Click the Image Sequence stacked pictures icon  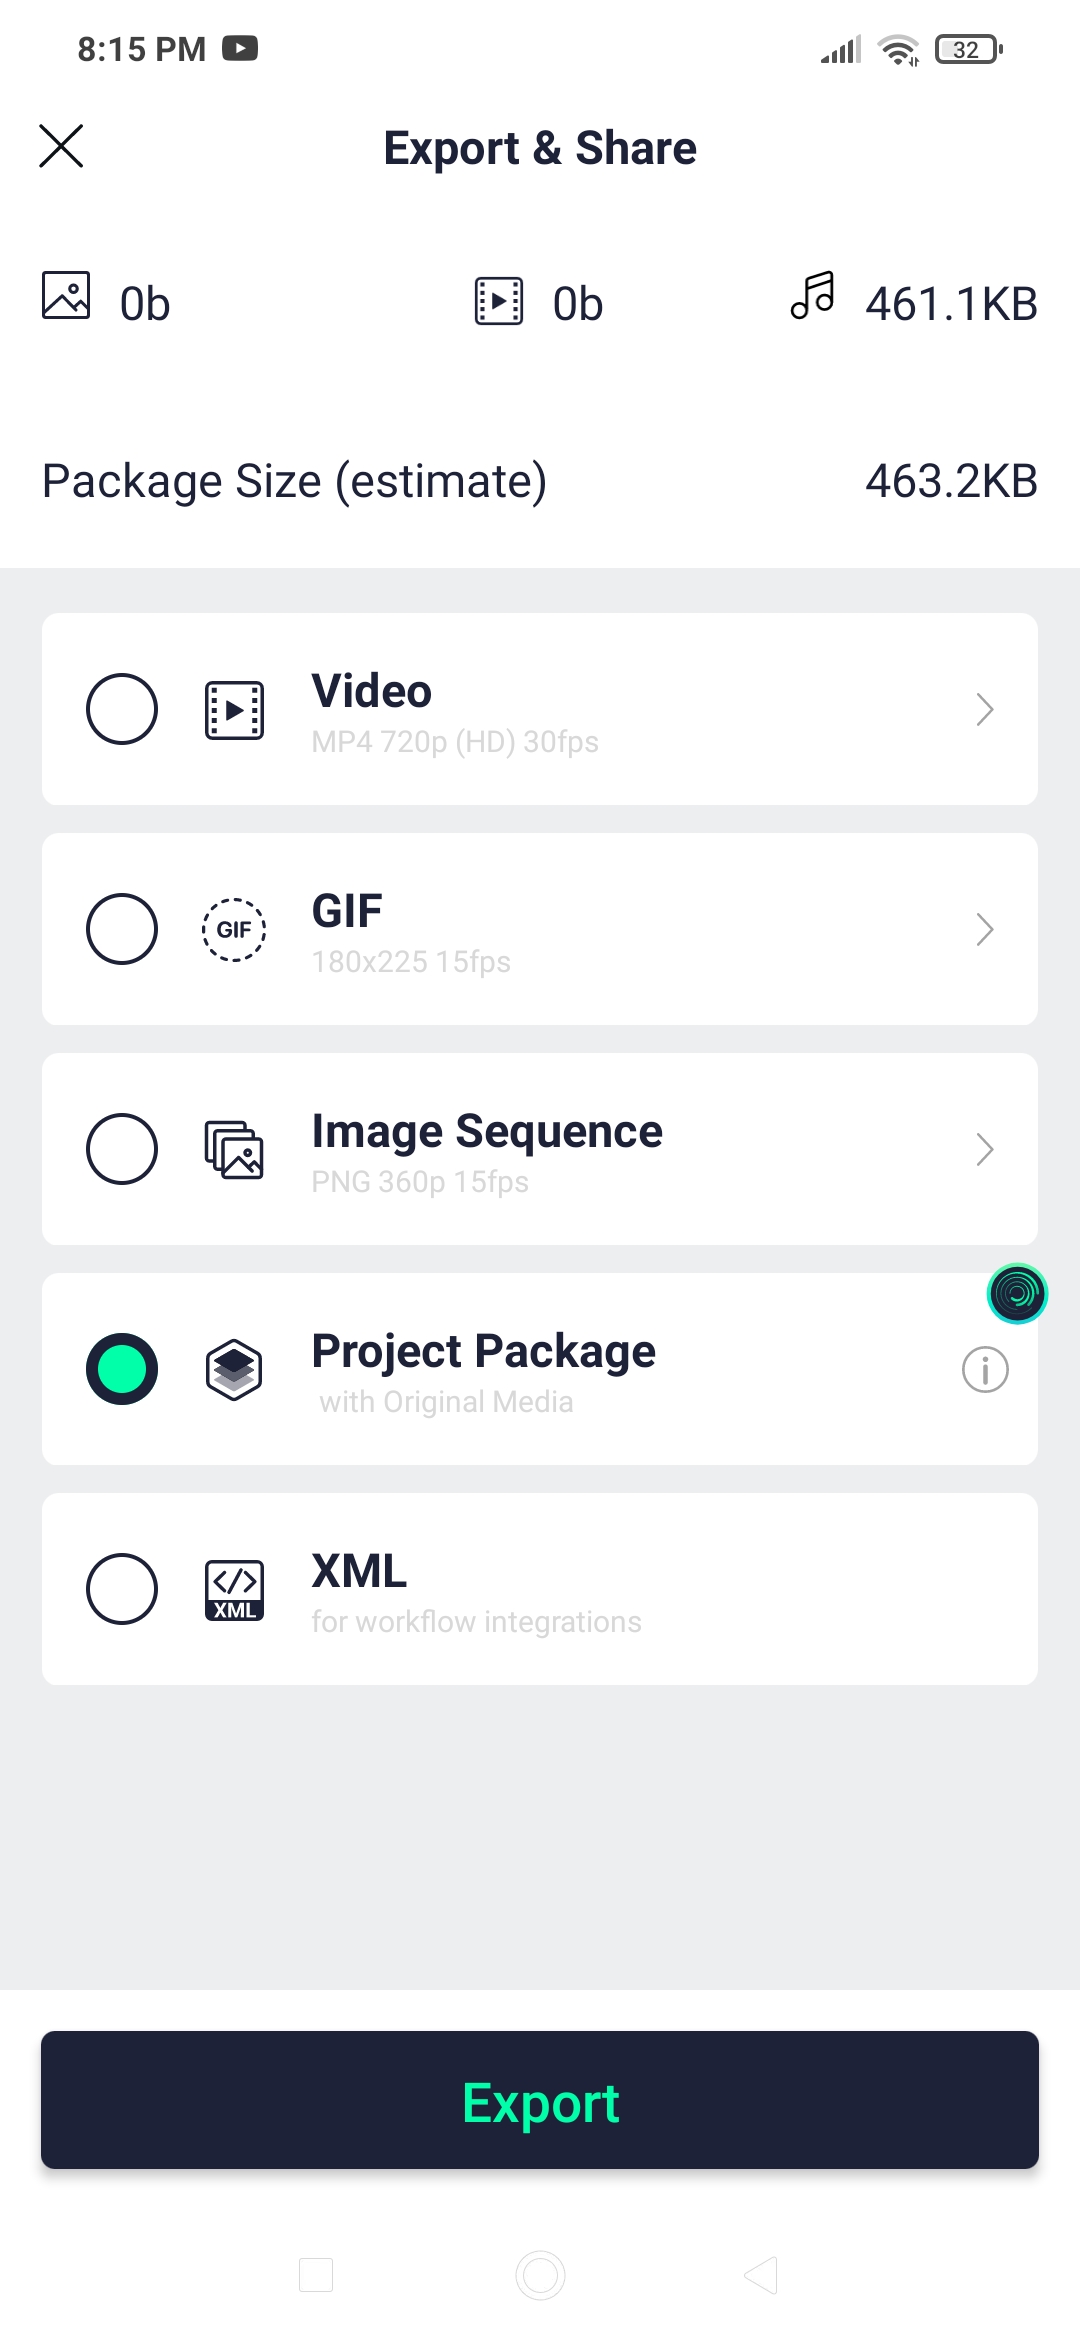click(x=234, y=1150)
